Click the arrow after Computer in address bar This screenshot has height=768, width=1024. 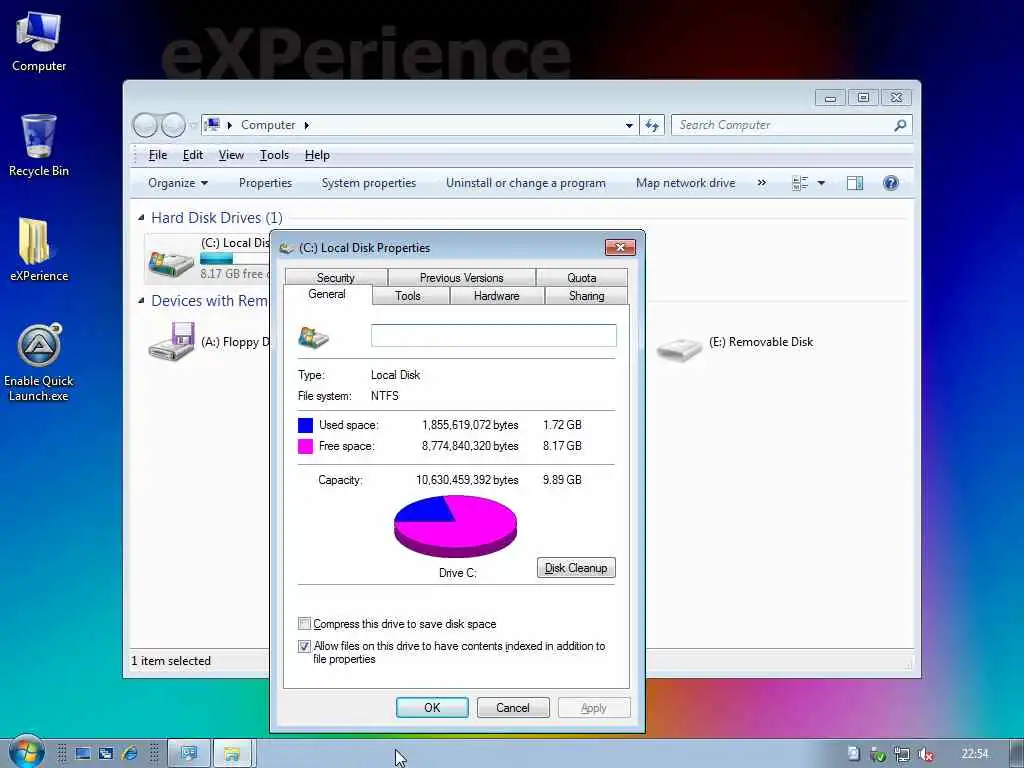(306, 125)
